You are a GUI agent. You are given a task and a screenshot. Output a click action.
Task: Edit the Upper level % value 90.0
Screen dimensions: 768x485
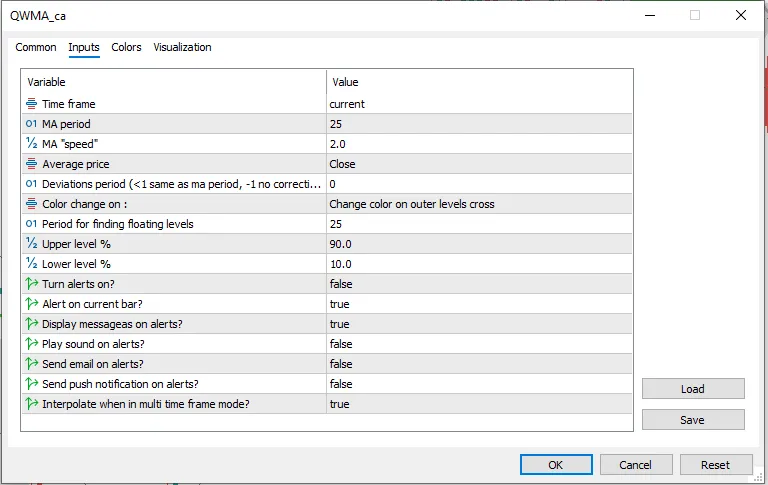(x=479, y=244)
